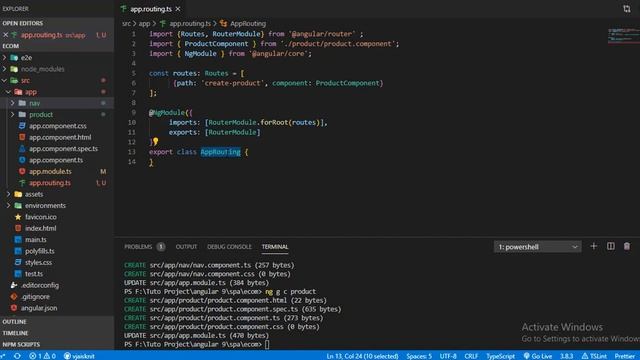Viewport: 640px width, 360px height.
Task: Start Go Live server
Action: [538, 356]
